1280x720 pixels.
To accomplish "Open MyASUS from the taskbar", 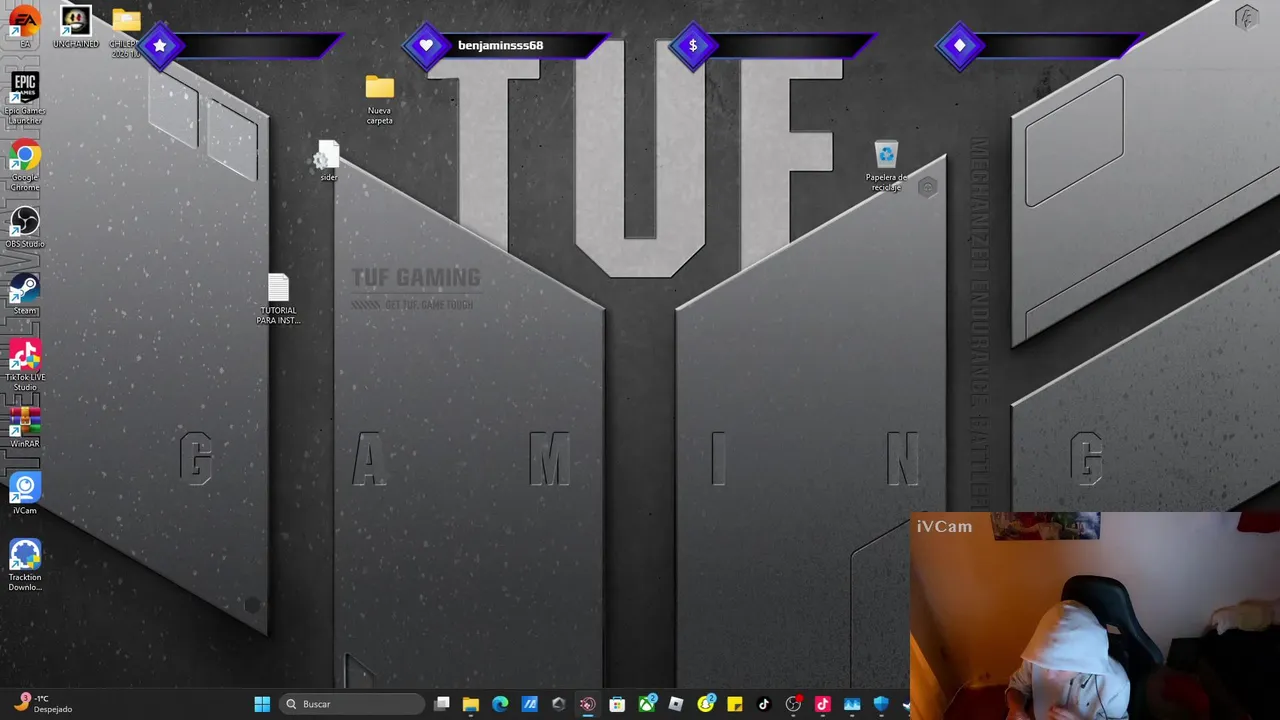I will coord(529,704).
